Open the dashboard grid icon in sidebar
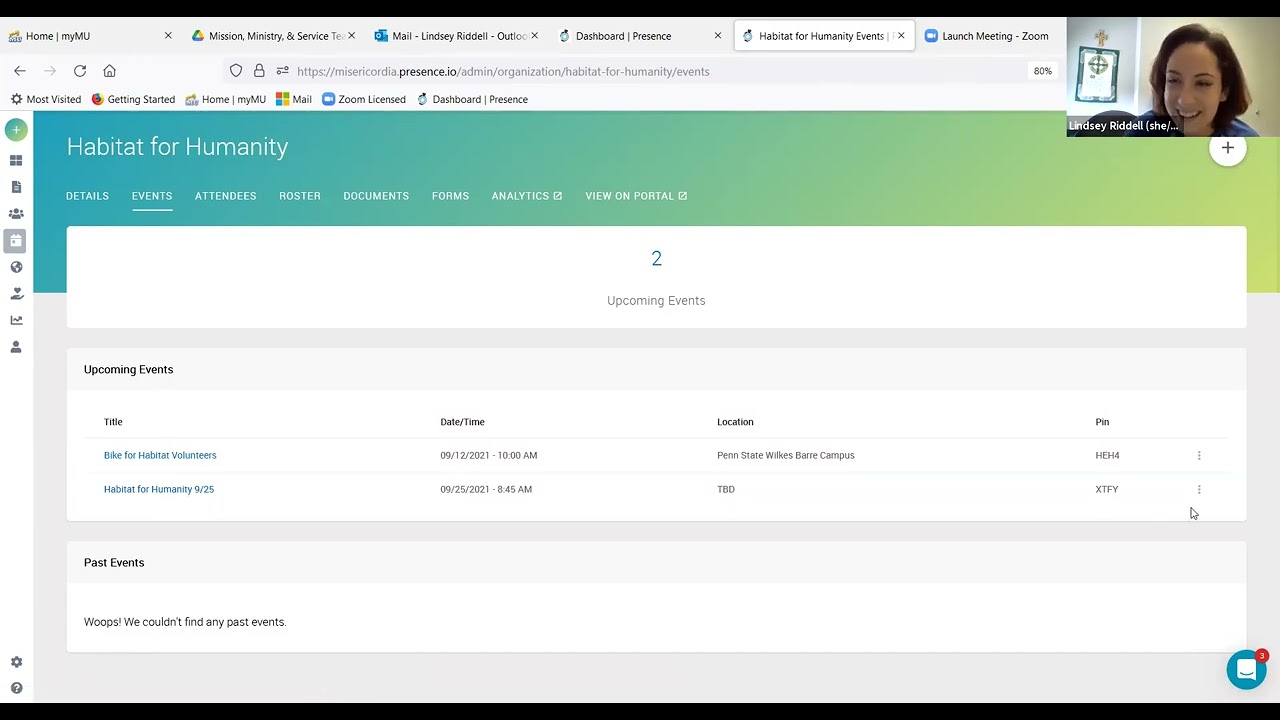This screenshot has width=1280, height=720. click(x=16, y=160)
